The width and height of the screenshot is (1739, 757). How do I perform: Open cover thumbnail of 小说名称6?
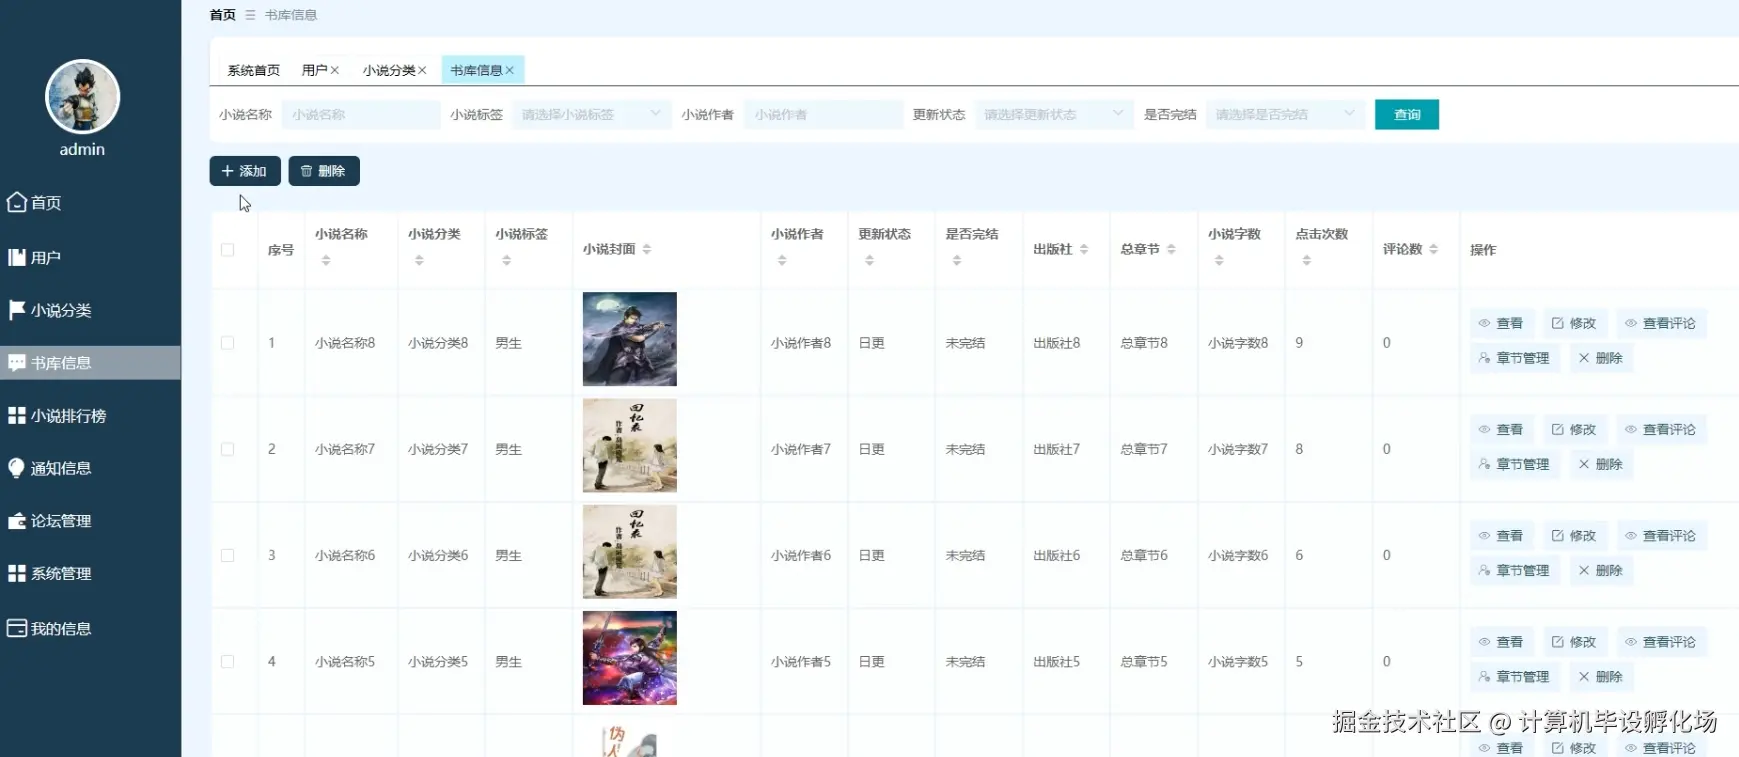630,552
